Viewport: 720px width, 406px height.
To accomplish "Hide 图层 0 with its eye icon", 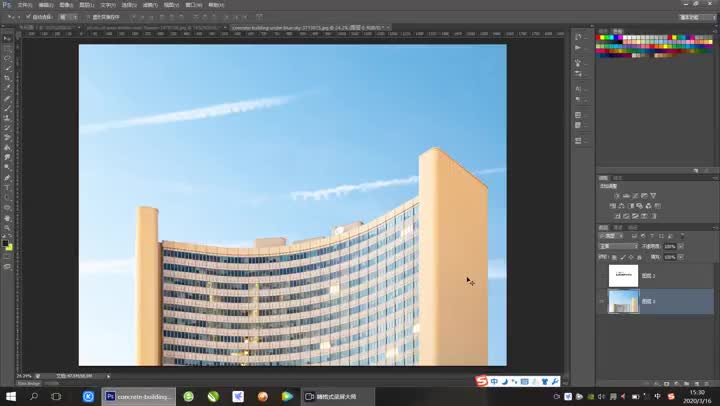I will (x=601, y=301).
